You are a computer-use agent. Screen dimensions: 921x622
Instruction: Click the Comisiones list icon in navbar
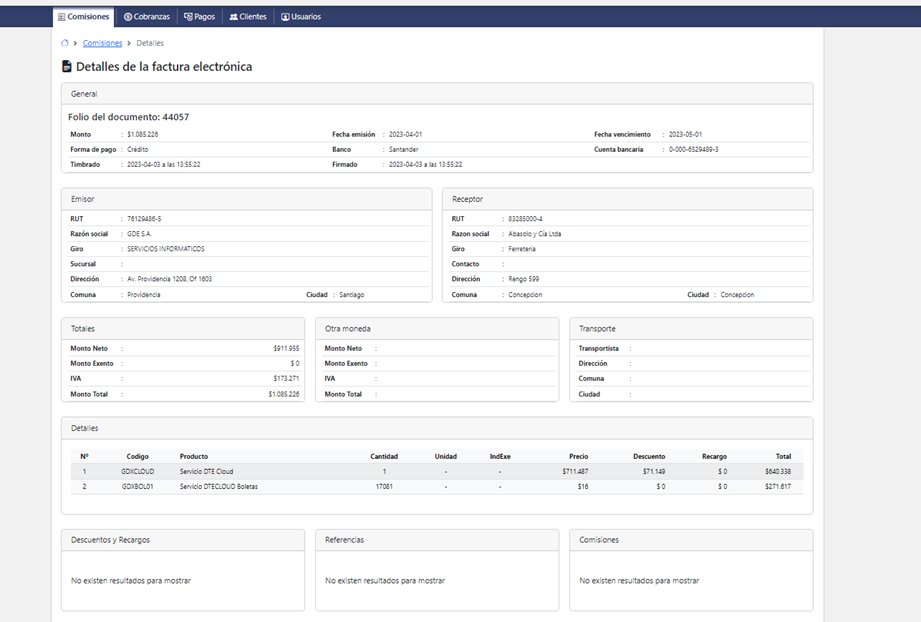61,17
